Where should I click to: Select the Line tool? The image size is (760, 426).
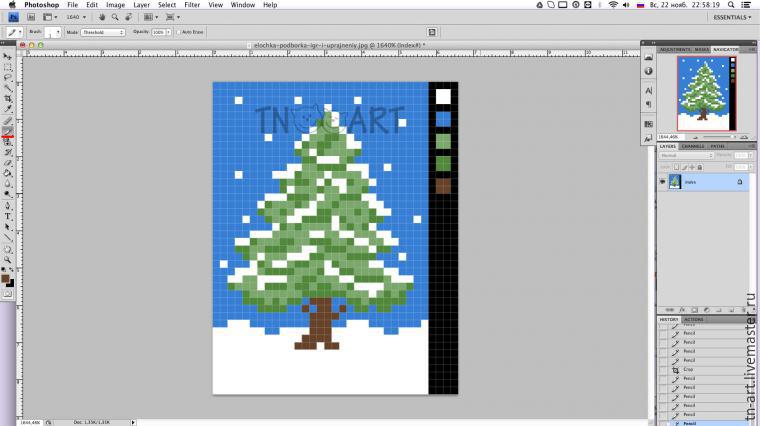7,237
